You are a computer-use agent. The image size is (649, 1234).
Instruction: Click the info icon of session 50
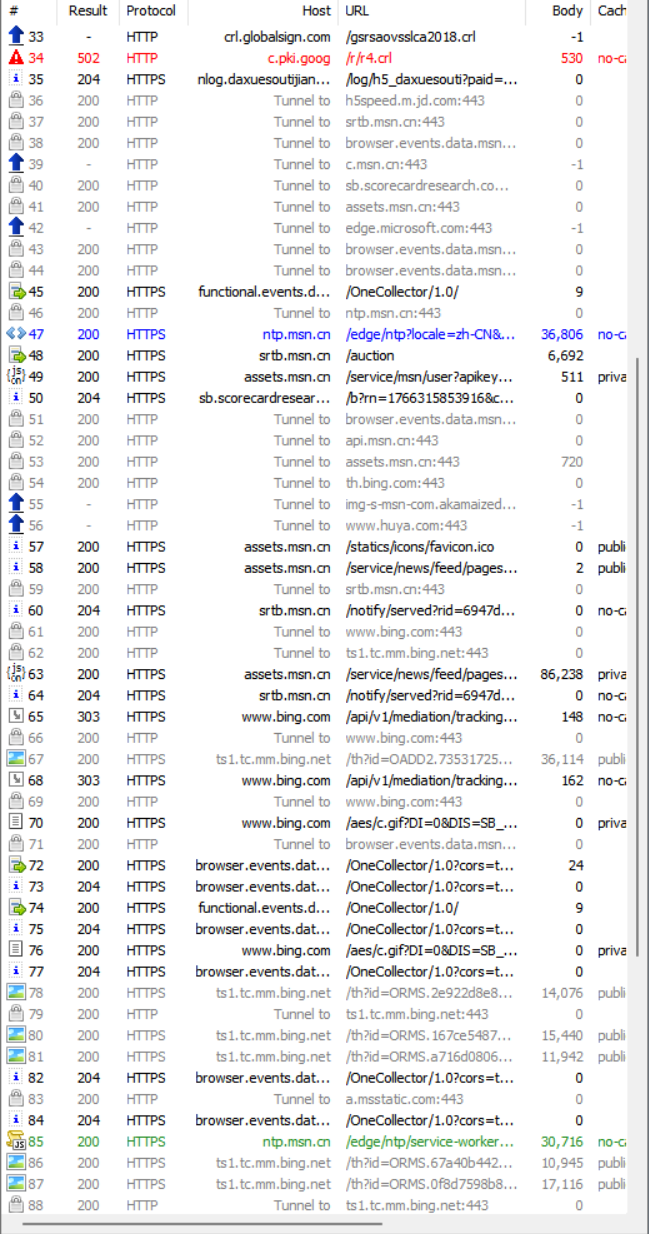point(16,398)
